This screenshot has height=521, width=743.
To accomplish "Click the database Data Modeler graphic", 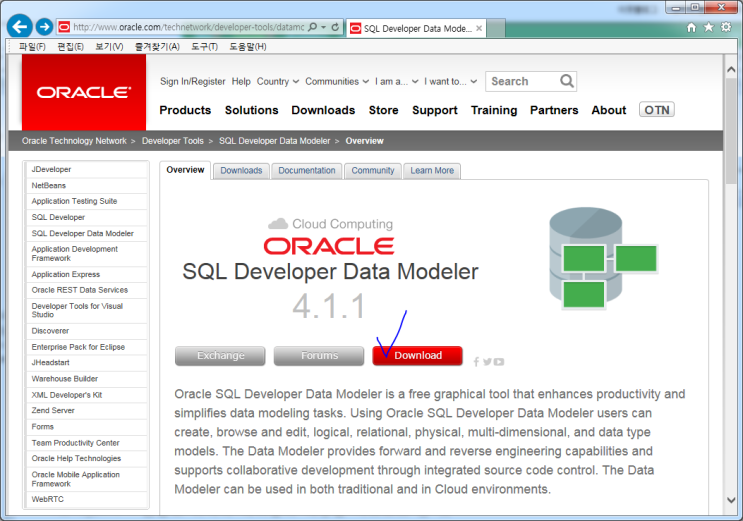I will [x=603, y=258].
